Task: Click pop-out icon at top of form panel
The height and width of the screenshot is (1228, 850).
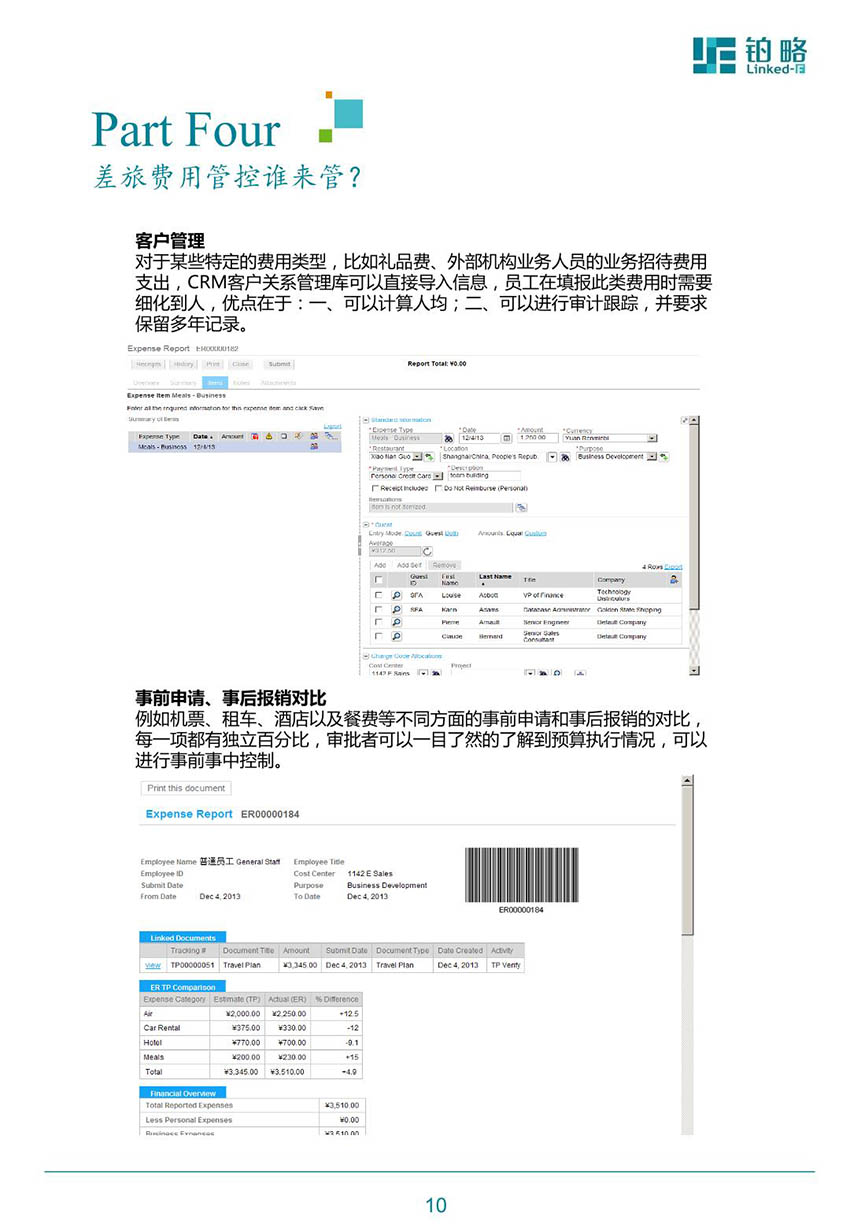Action: (684, 421)
